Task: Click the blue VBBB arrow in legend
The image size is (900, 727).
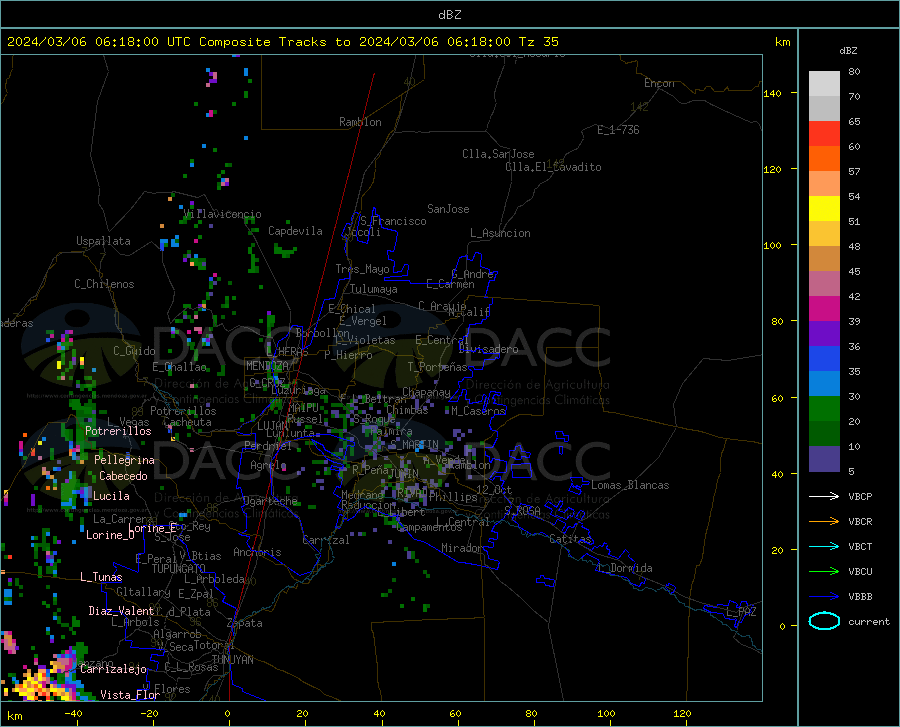Action: coord(824,597)
